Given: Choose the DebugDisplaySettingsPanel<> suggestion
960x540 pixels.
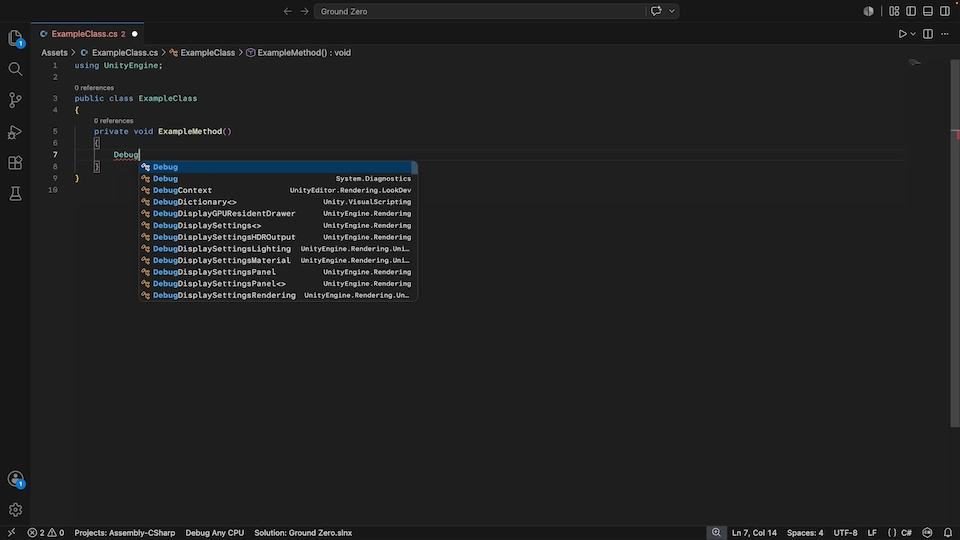Looking at the screenshot, I should click(x=278, y=283).
